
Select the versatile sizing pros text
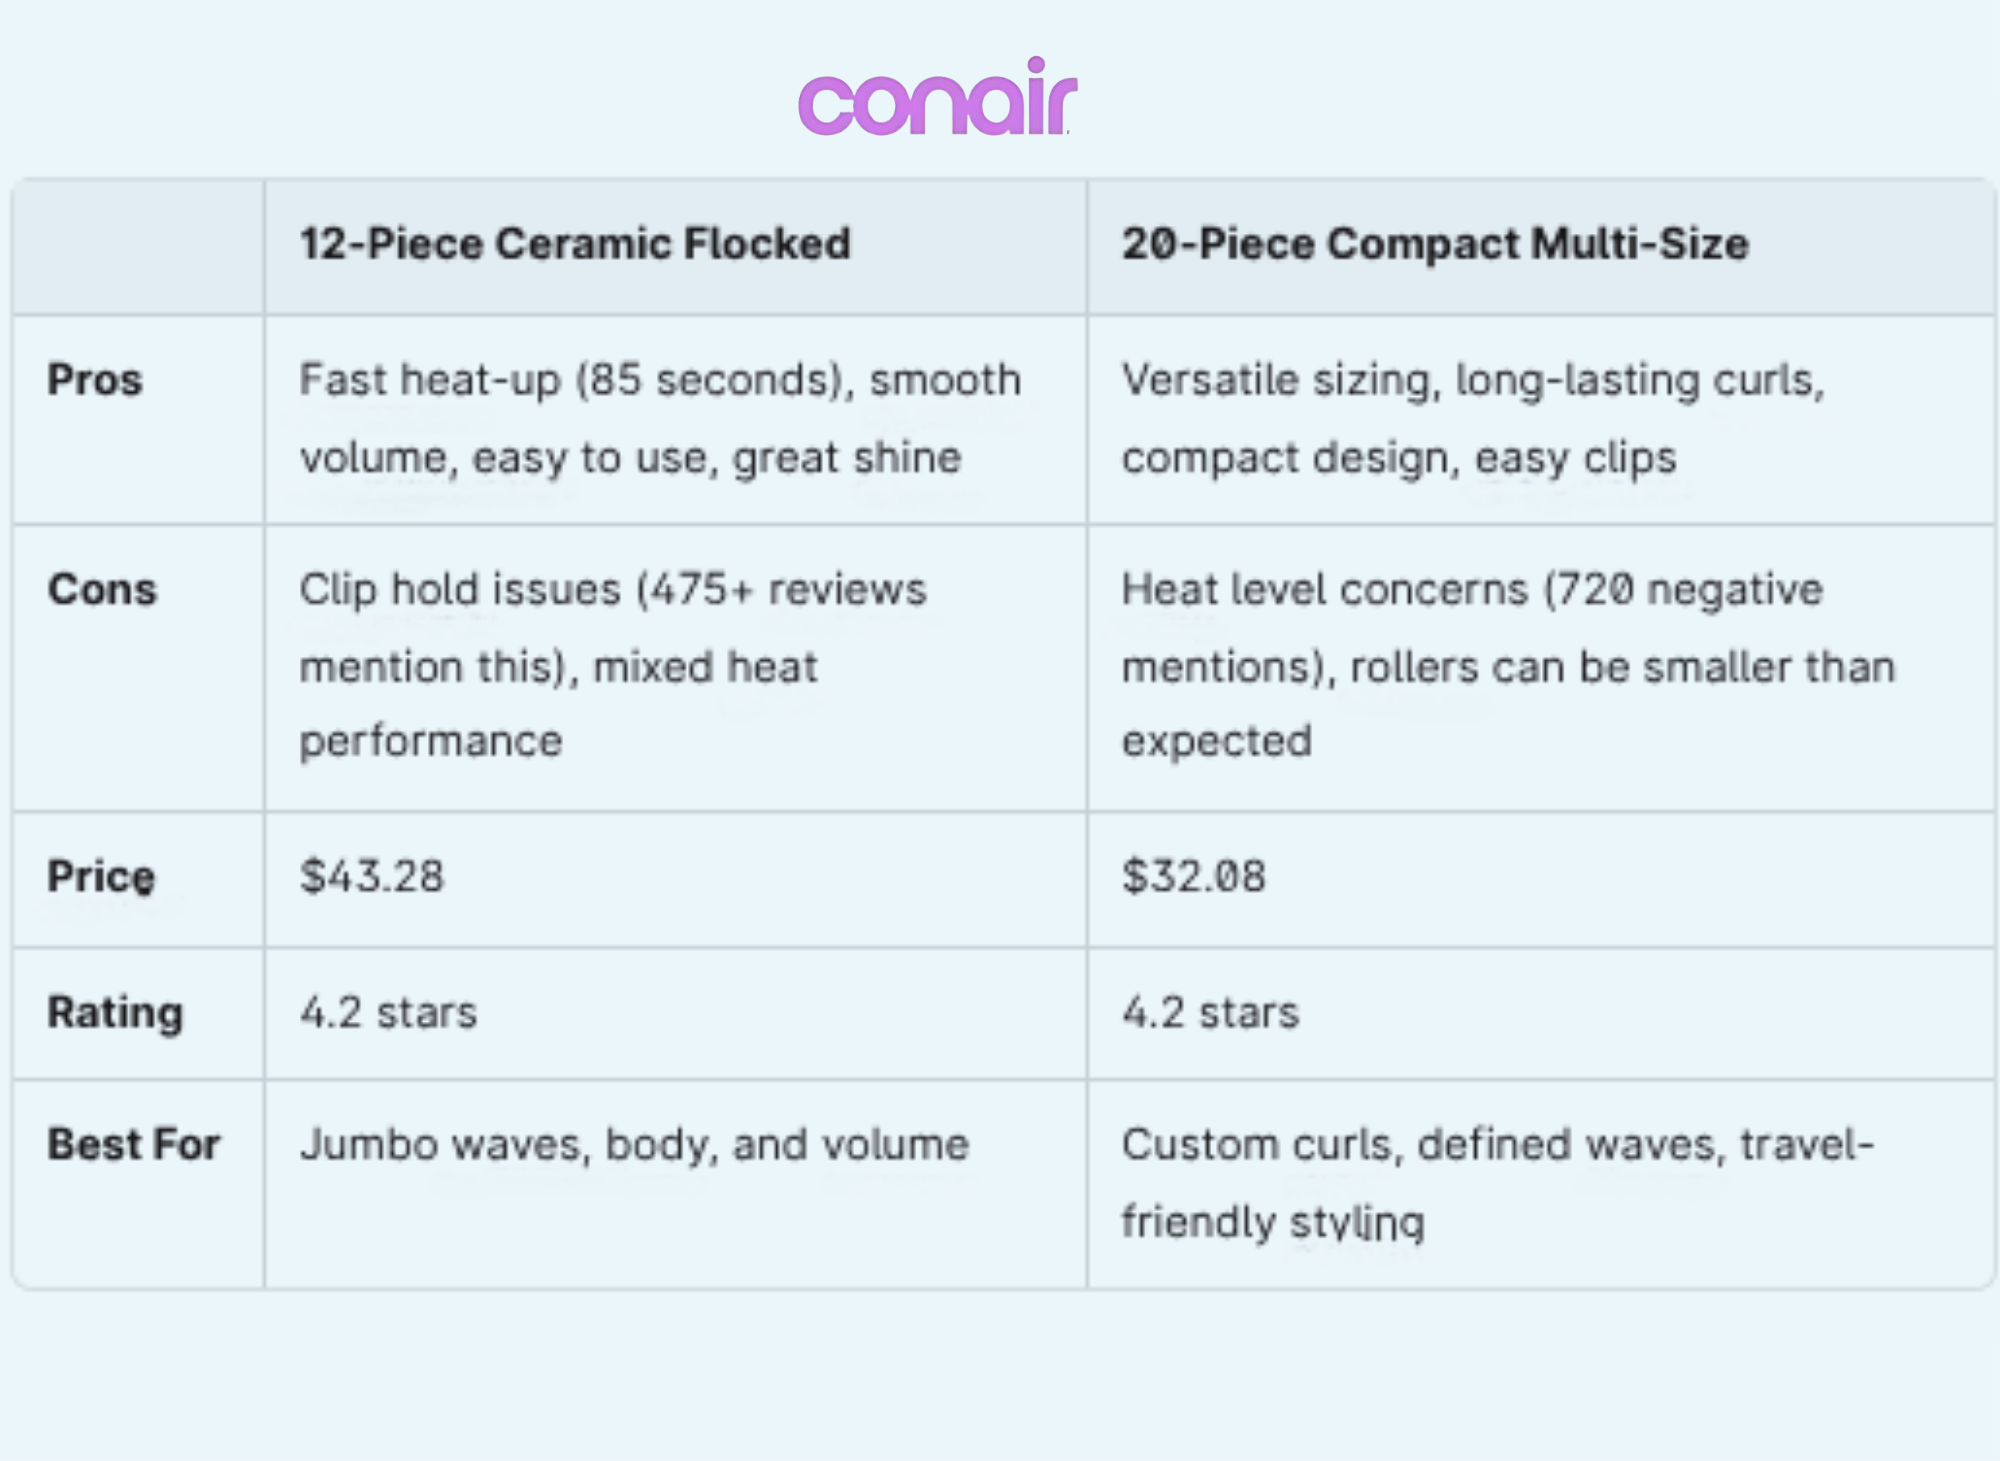click(1472, 418)
